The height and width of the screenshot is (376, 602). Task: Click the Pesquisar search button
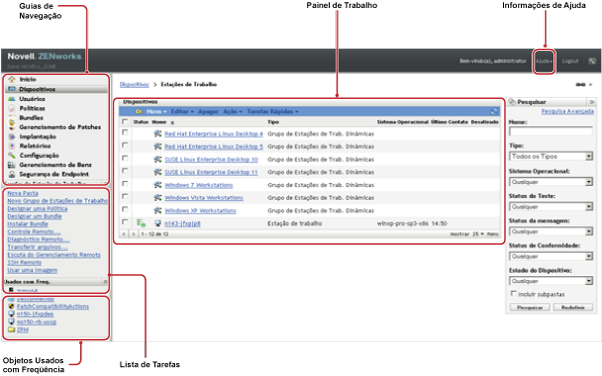click(x=530, y=308)
